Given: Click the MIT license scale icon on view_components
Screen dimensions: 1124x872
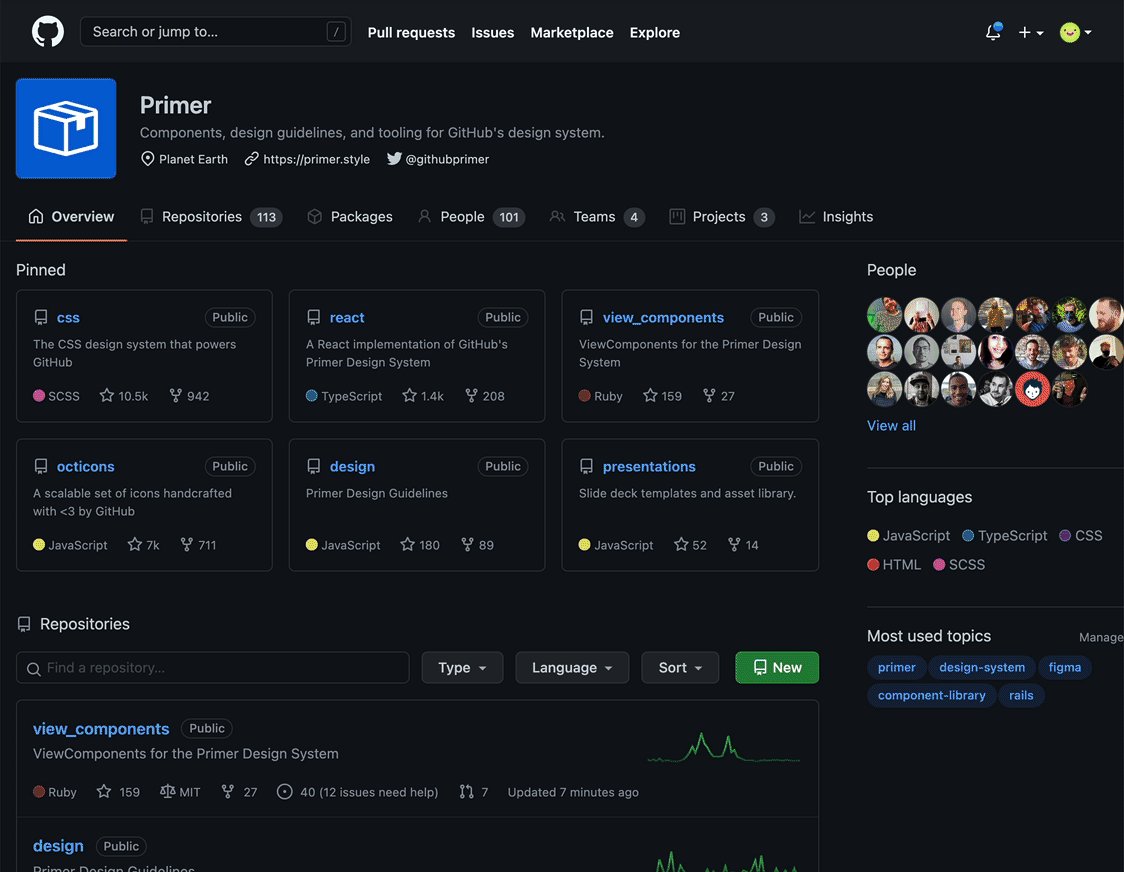Looking at the screenshot, I should click(167, 791).
